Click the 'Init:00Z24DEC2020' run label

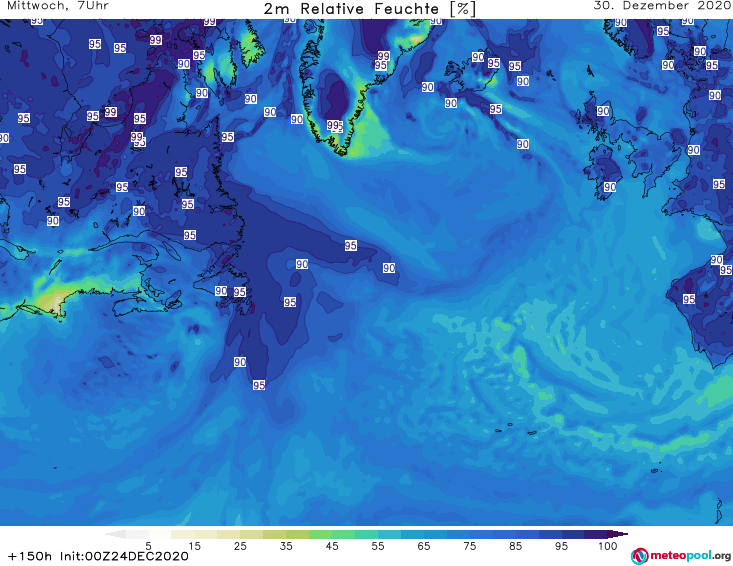(x=124, y=556)
